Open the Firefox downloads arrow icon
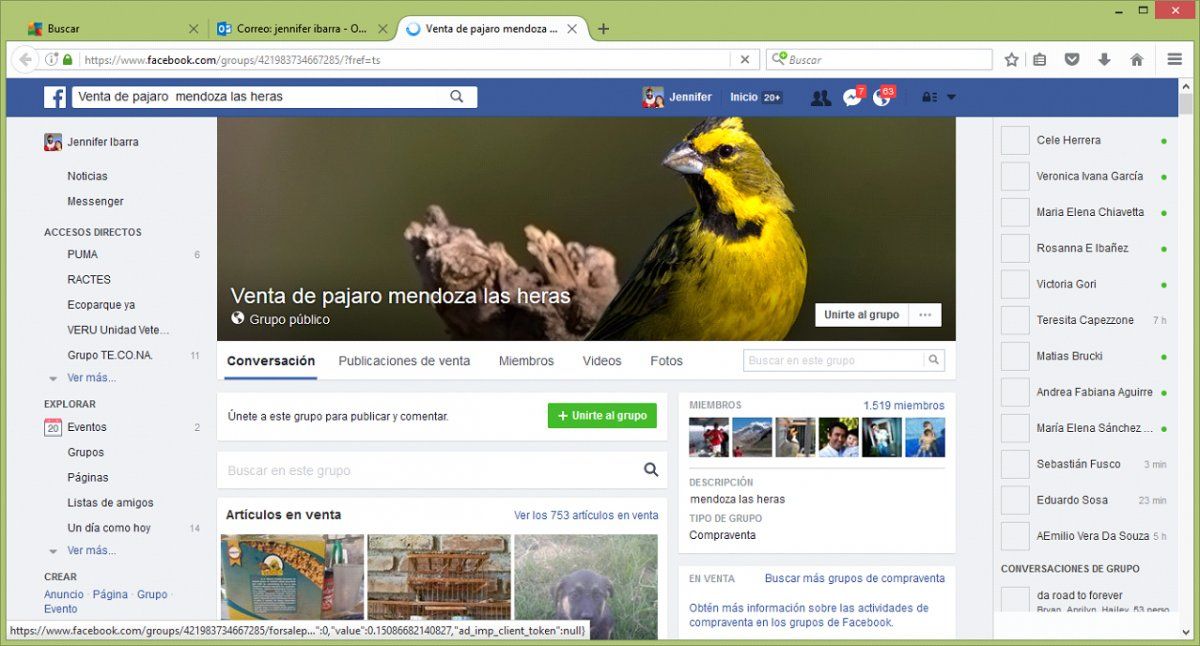The width and height of the screenshot is (1200, 646). pyautogui.click(x=1104, y=60)
